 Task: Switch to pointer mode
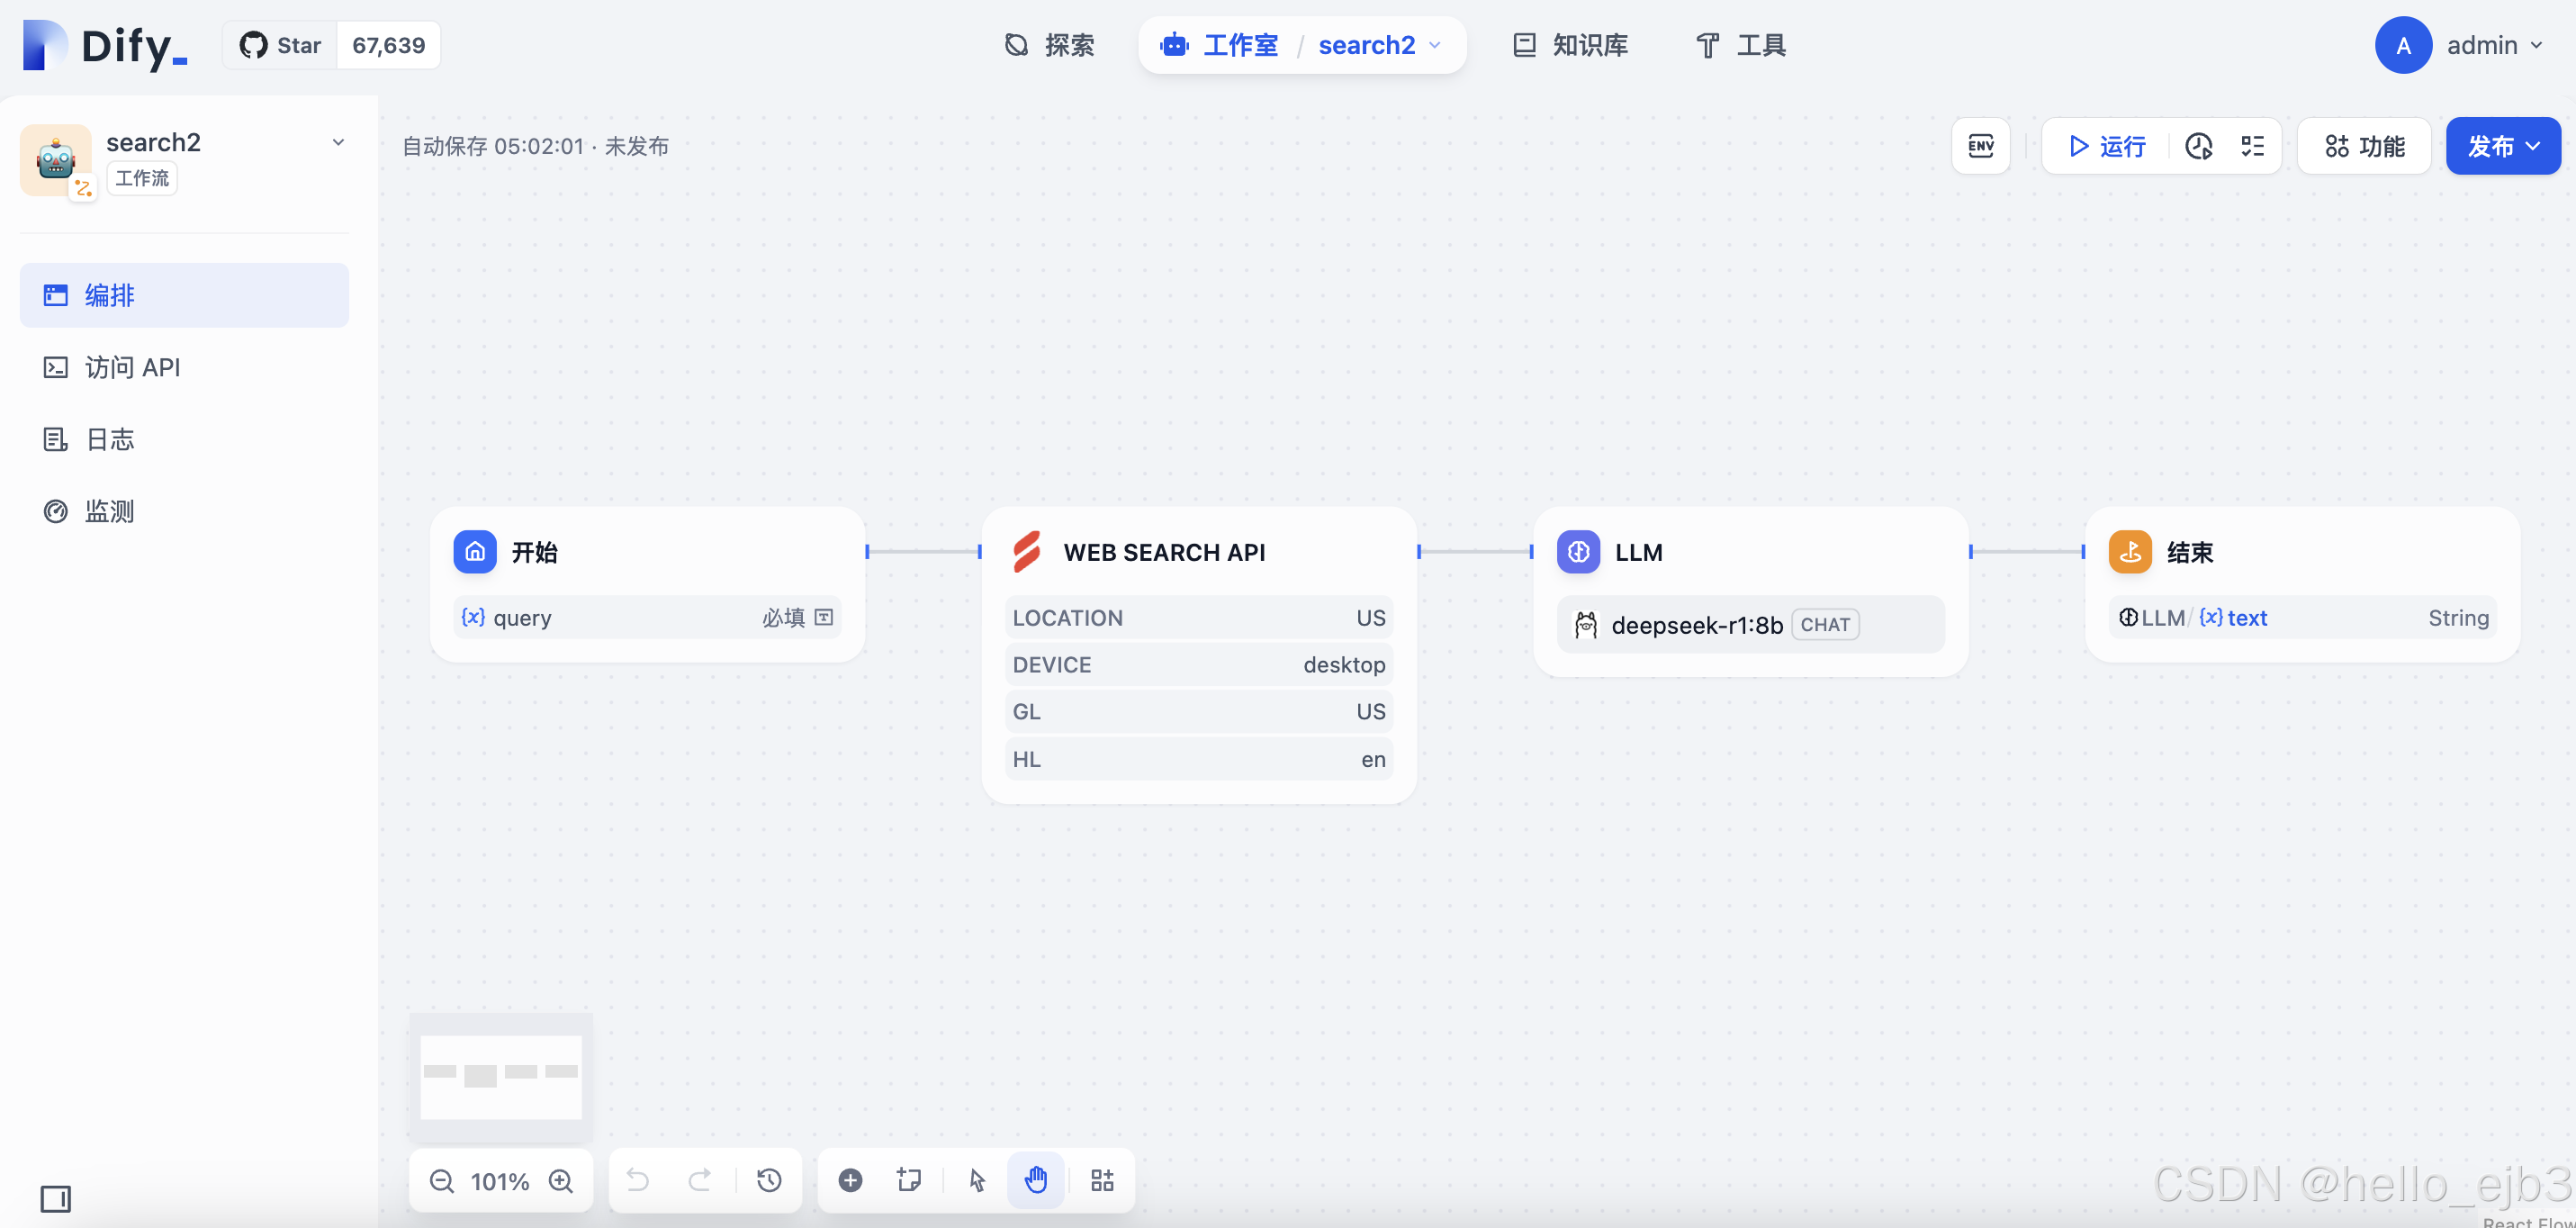pyautogui.click(x=977, y=1180)
